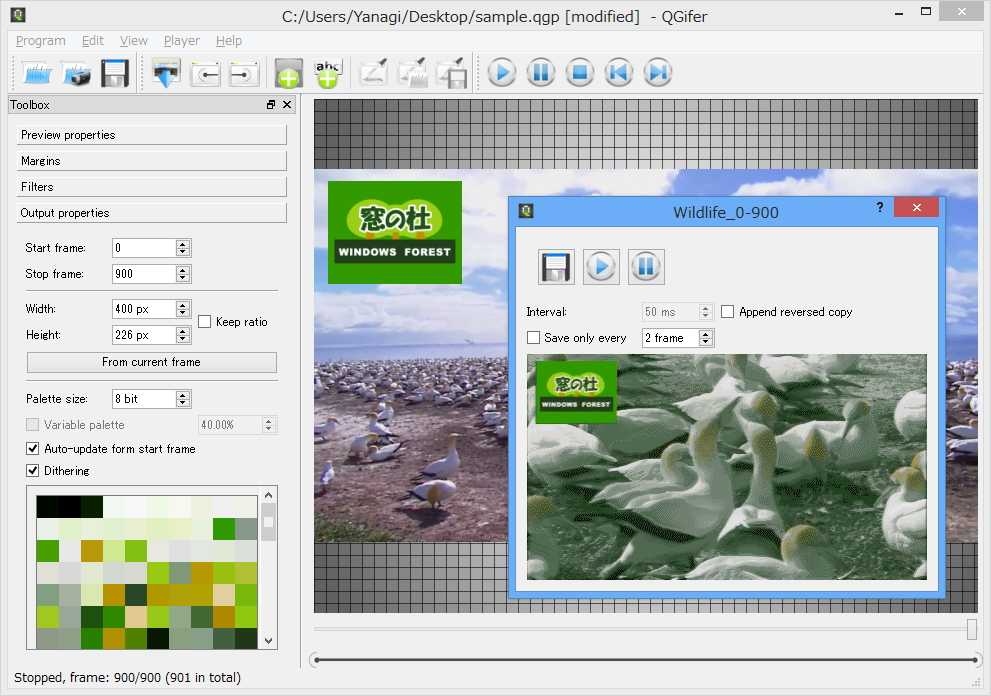Pause the GIF preview in Wildlife dialog
Image resolution: width=991 pixels, height=696 pixels.
[646, 267]
